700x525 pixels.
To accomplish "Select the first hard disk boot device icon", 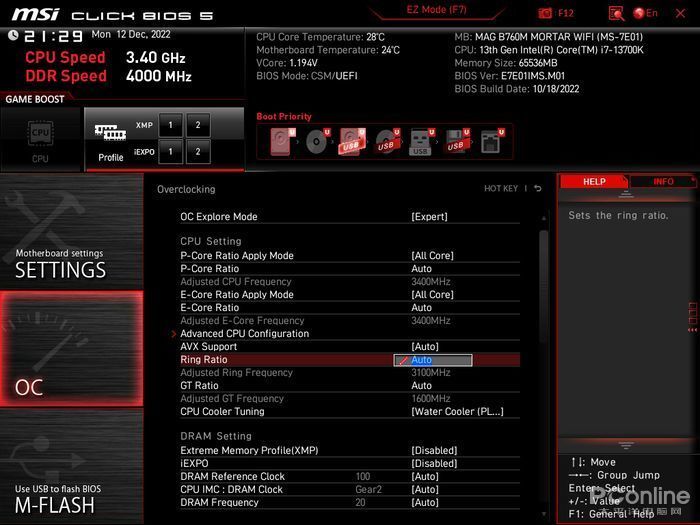I will [282, 142].
